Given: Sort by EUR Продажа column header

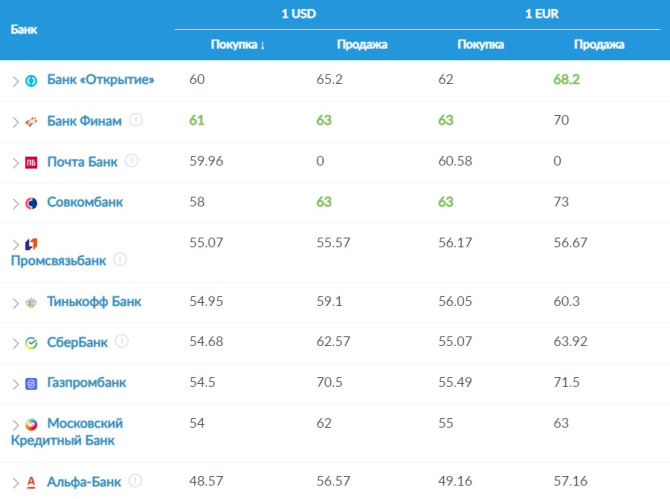Looking at the screenshot, I should coord(599,45).
